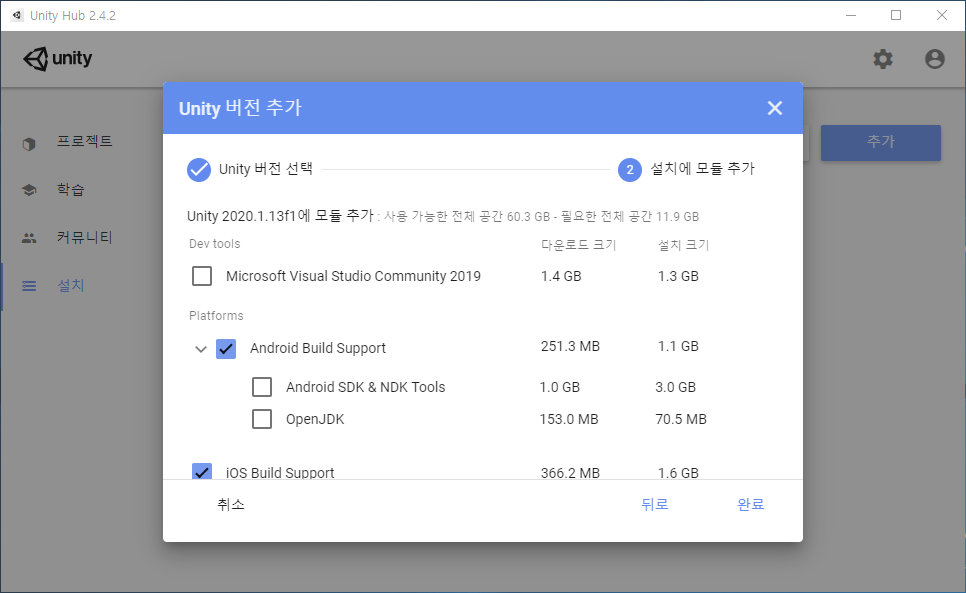Image resolution: width=966 pixels, height=593 pixels.
Task: Click the 설치에 모듈 추가 step label
Action: pyautogui.click(x=702, y=169)
